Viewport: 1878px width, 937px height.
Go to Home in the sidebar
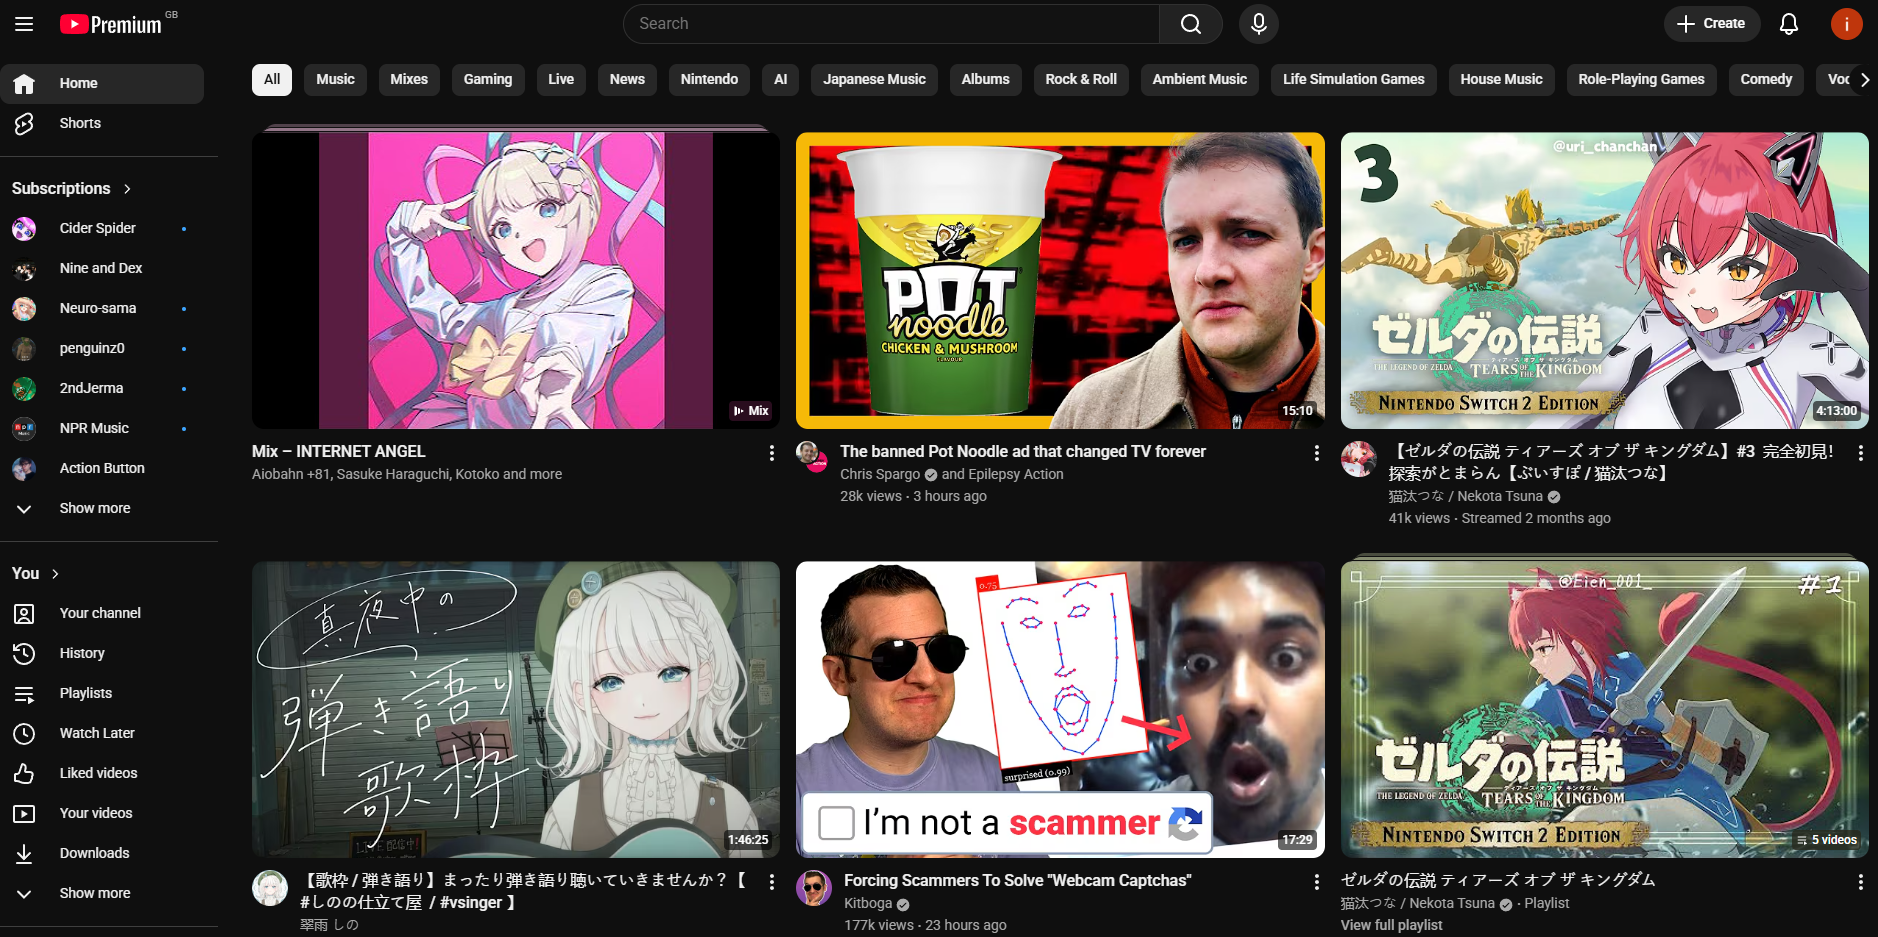(x=102, y=83)
